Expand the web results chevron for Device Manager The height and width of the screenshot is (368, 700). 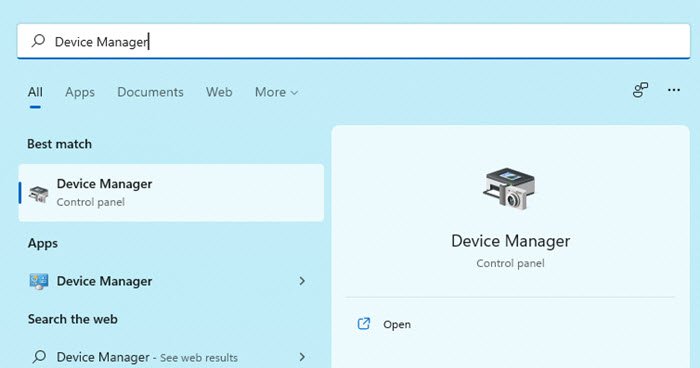[302, 357]
